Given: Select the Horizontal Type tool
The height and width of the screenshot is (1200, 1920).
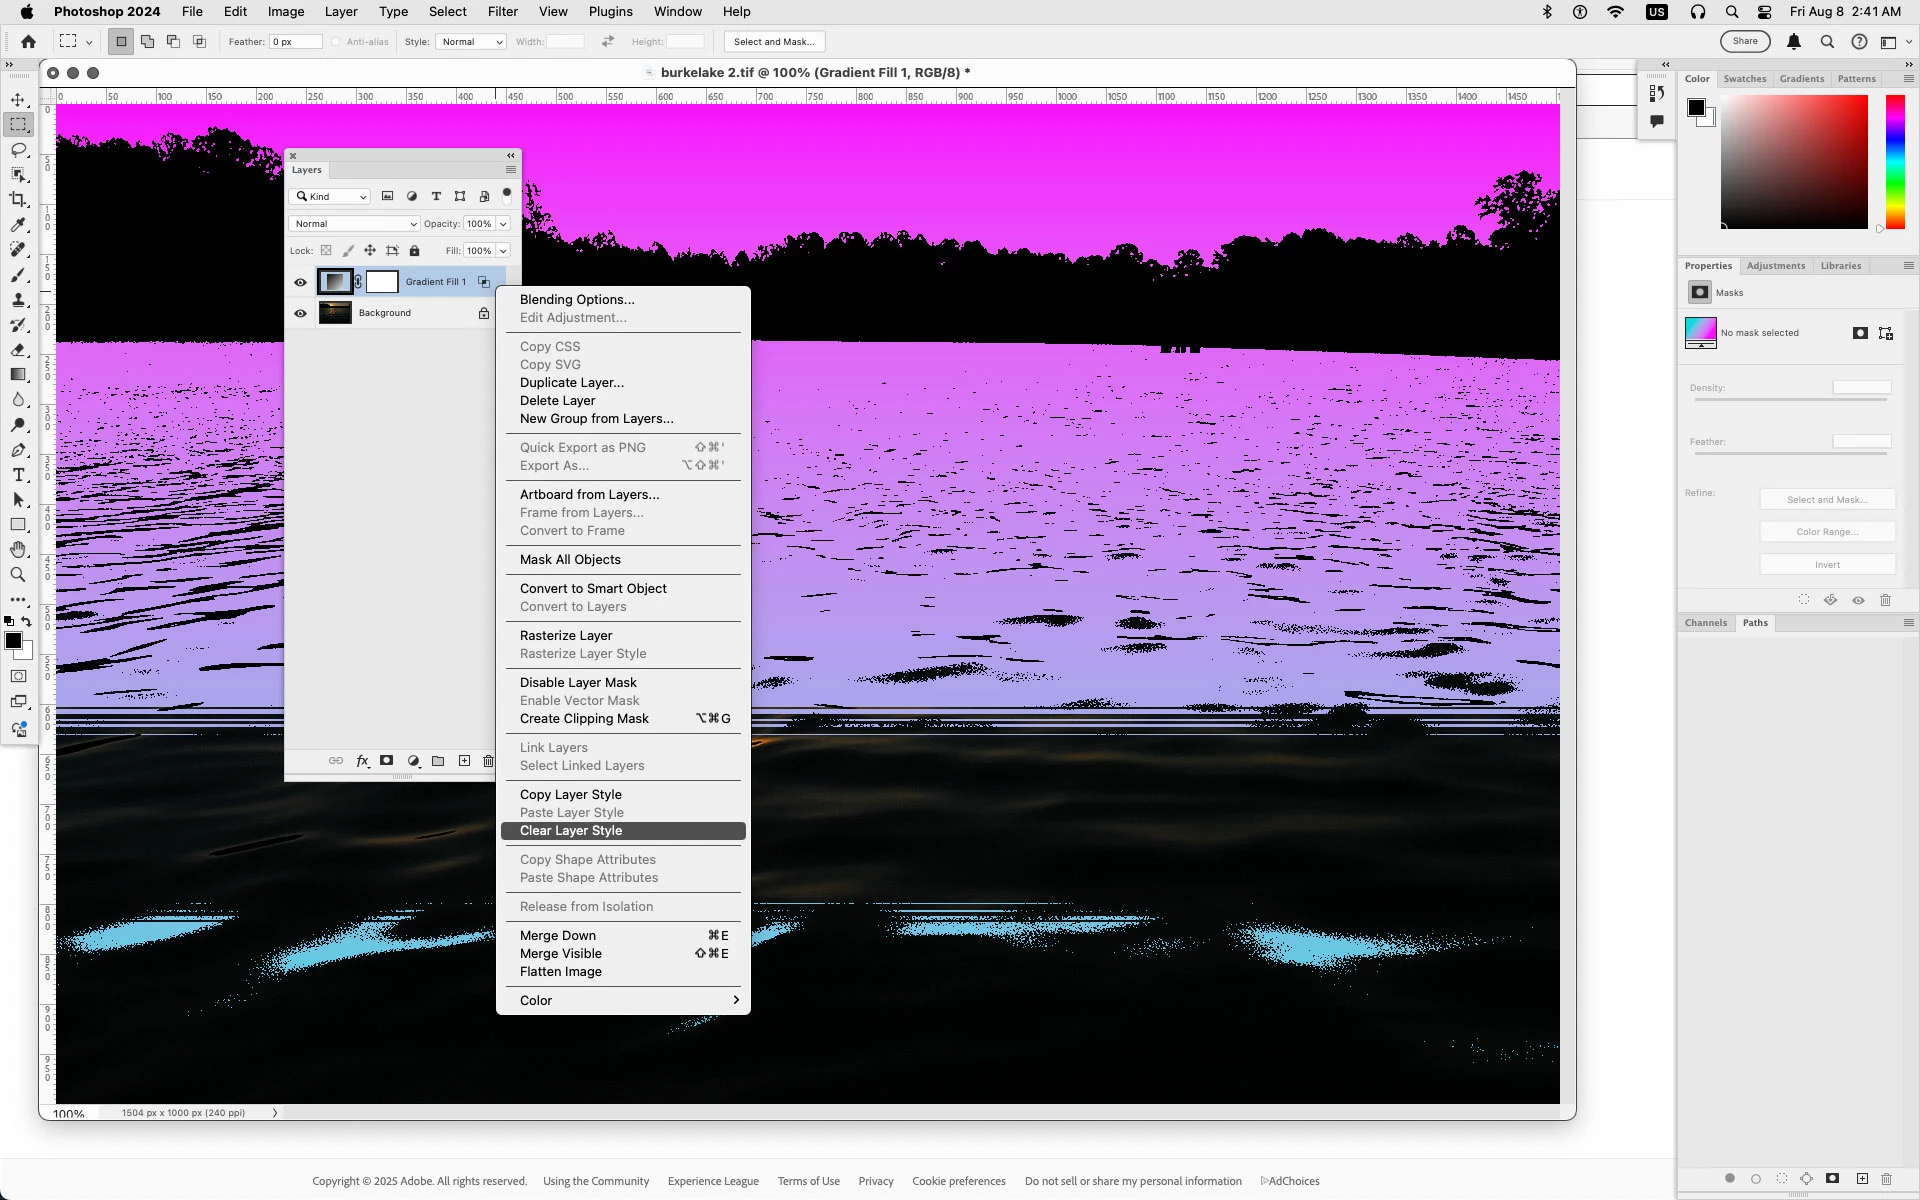Looking at the screenshot, I should (x=18, y=475).
